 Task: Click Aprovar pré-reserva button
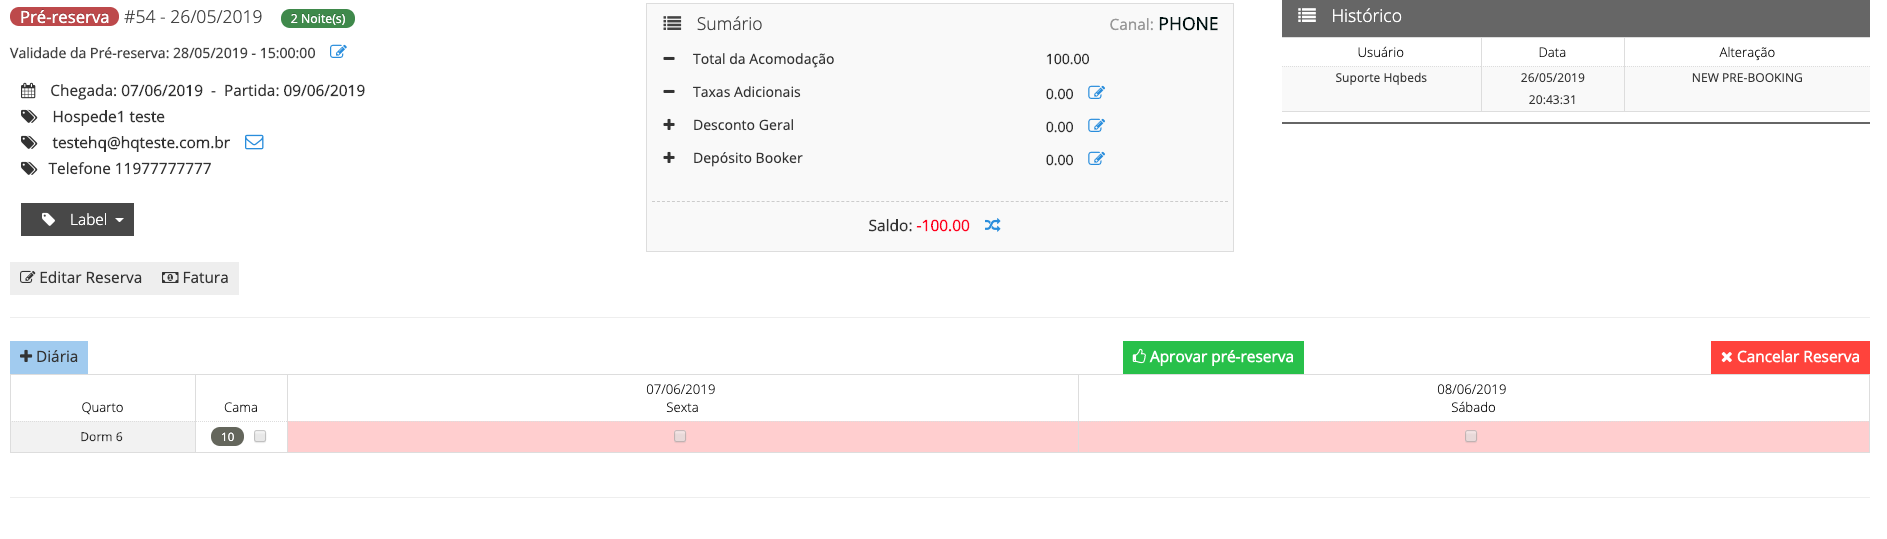(1213, 357)
